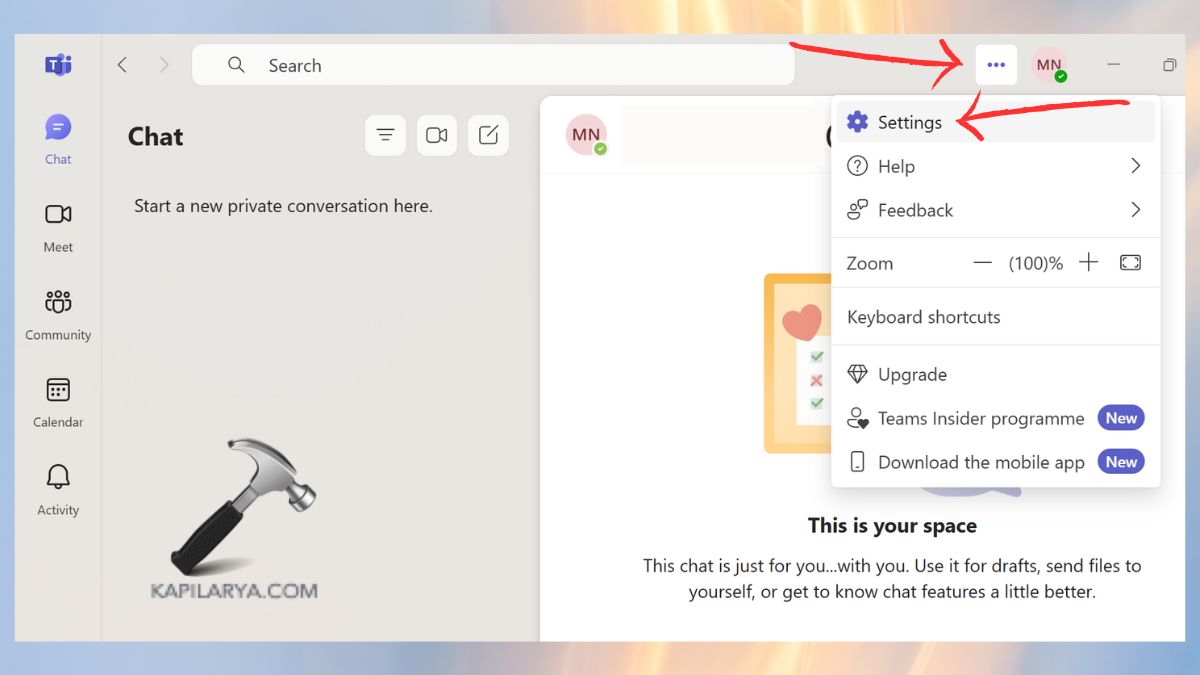
Task: Click Upgrade in the dropdown menu
Action: tap(912, 374)
